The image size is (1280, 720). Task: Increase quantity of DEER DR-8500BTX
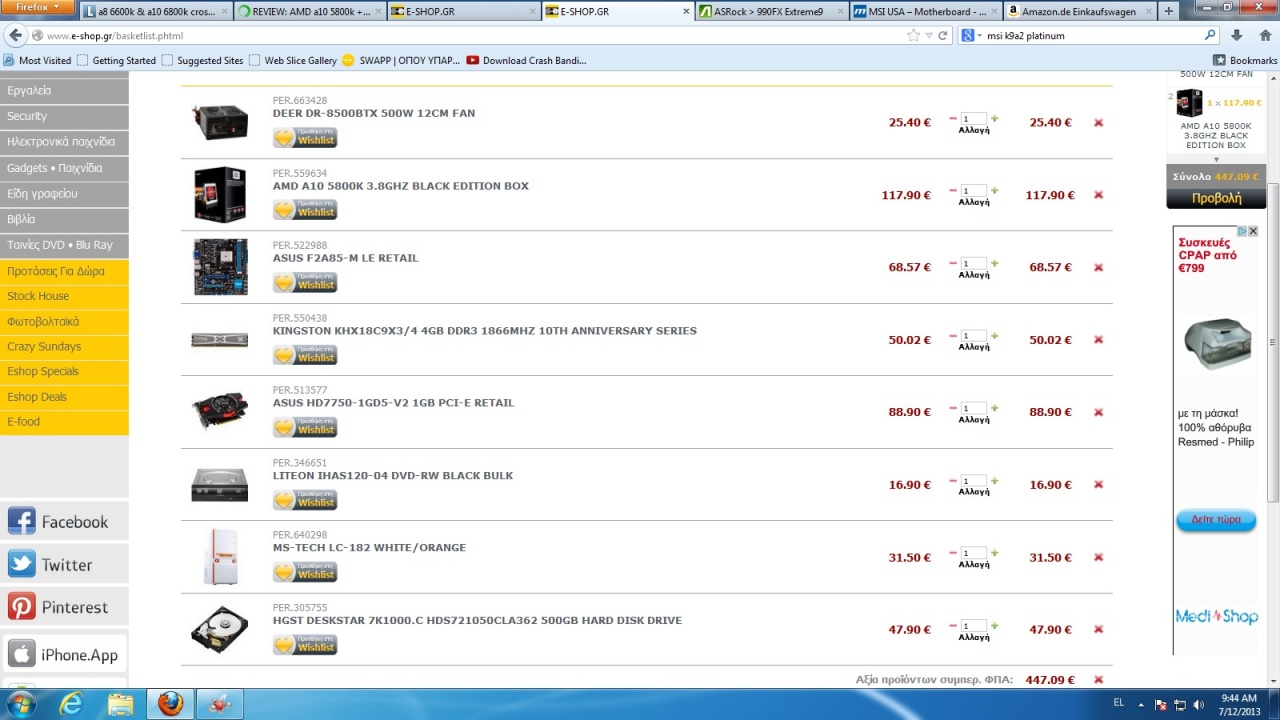click(x=994, y=118)
